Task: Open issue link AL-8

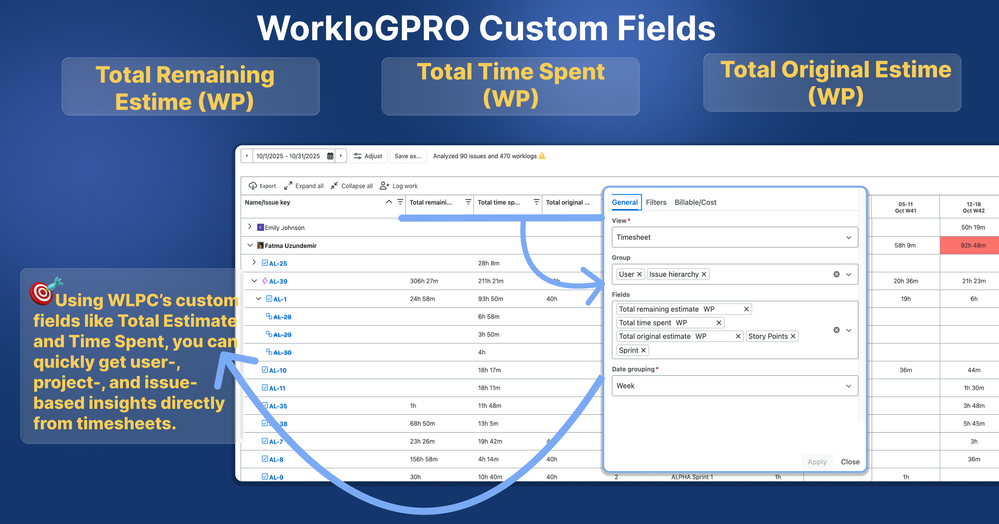Action: 276,460
